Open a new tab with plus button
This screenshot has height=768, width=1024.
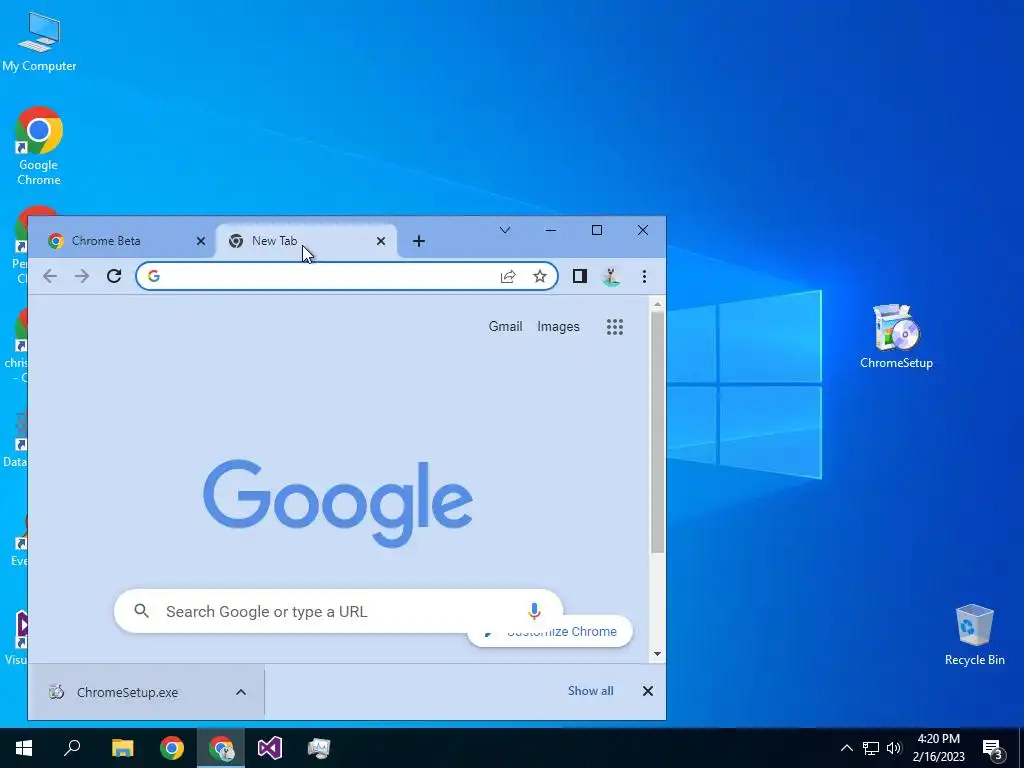419,241
